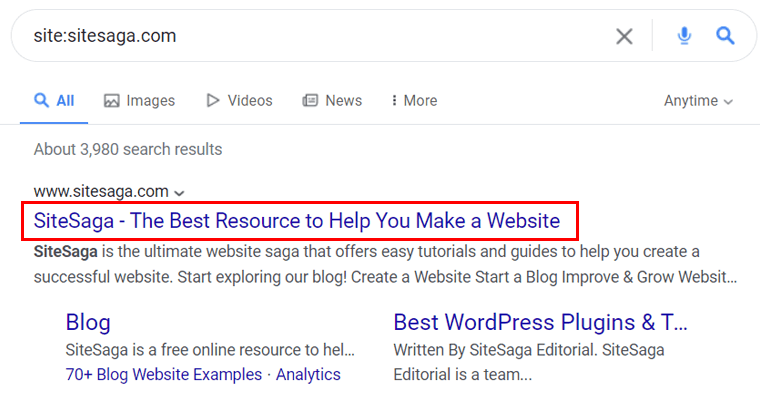Switch to the Videos tab
Viewport: 760px width, 402px height.
pos(239,100)
